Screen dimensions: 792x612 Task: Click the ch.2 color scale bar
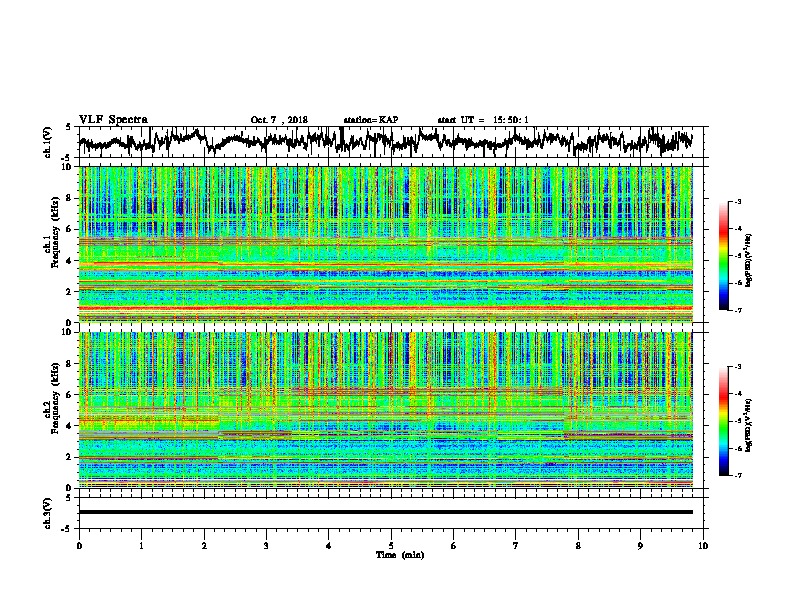(x=724, y=421)
